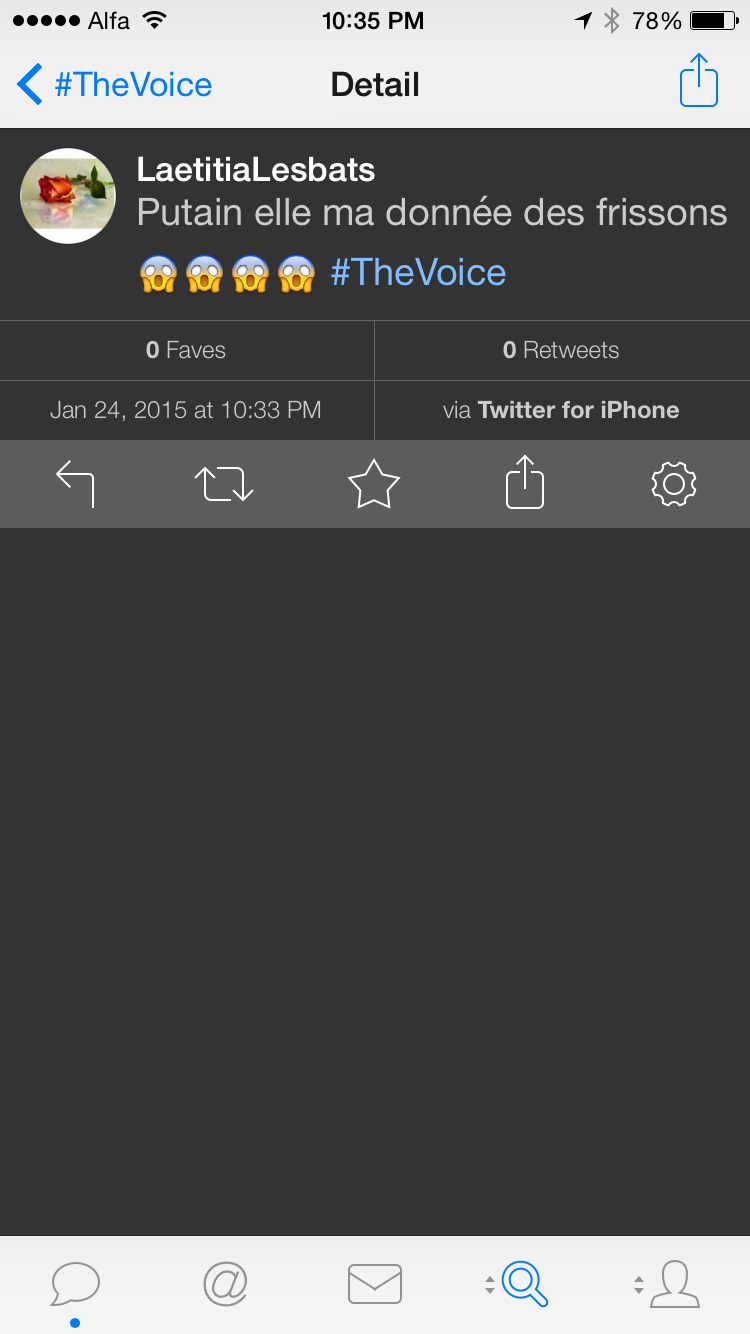Tap the #TheVoice hashtag in the tweet
The width and height of the screenshot is (750, 1334).
tap(418, 272)
